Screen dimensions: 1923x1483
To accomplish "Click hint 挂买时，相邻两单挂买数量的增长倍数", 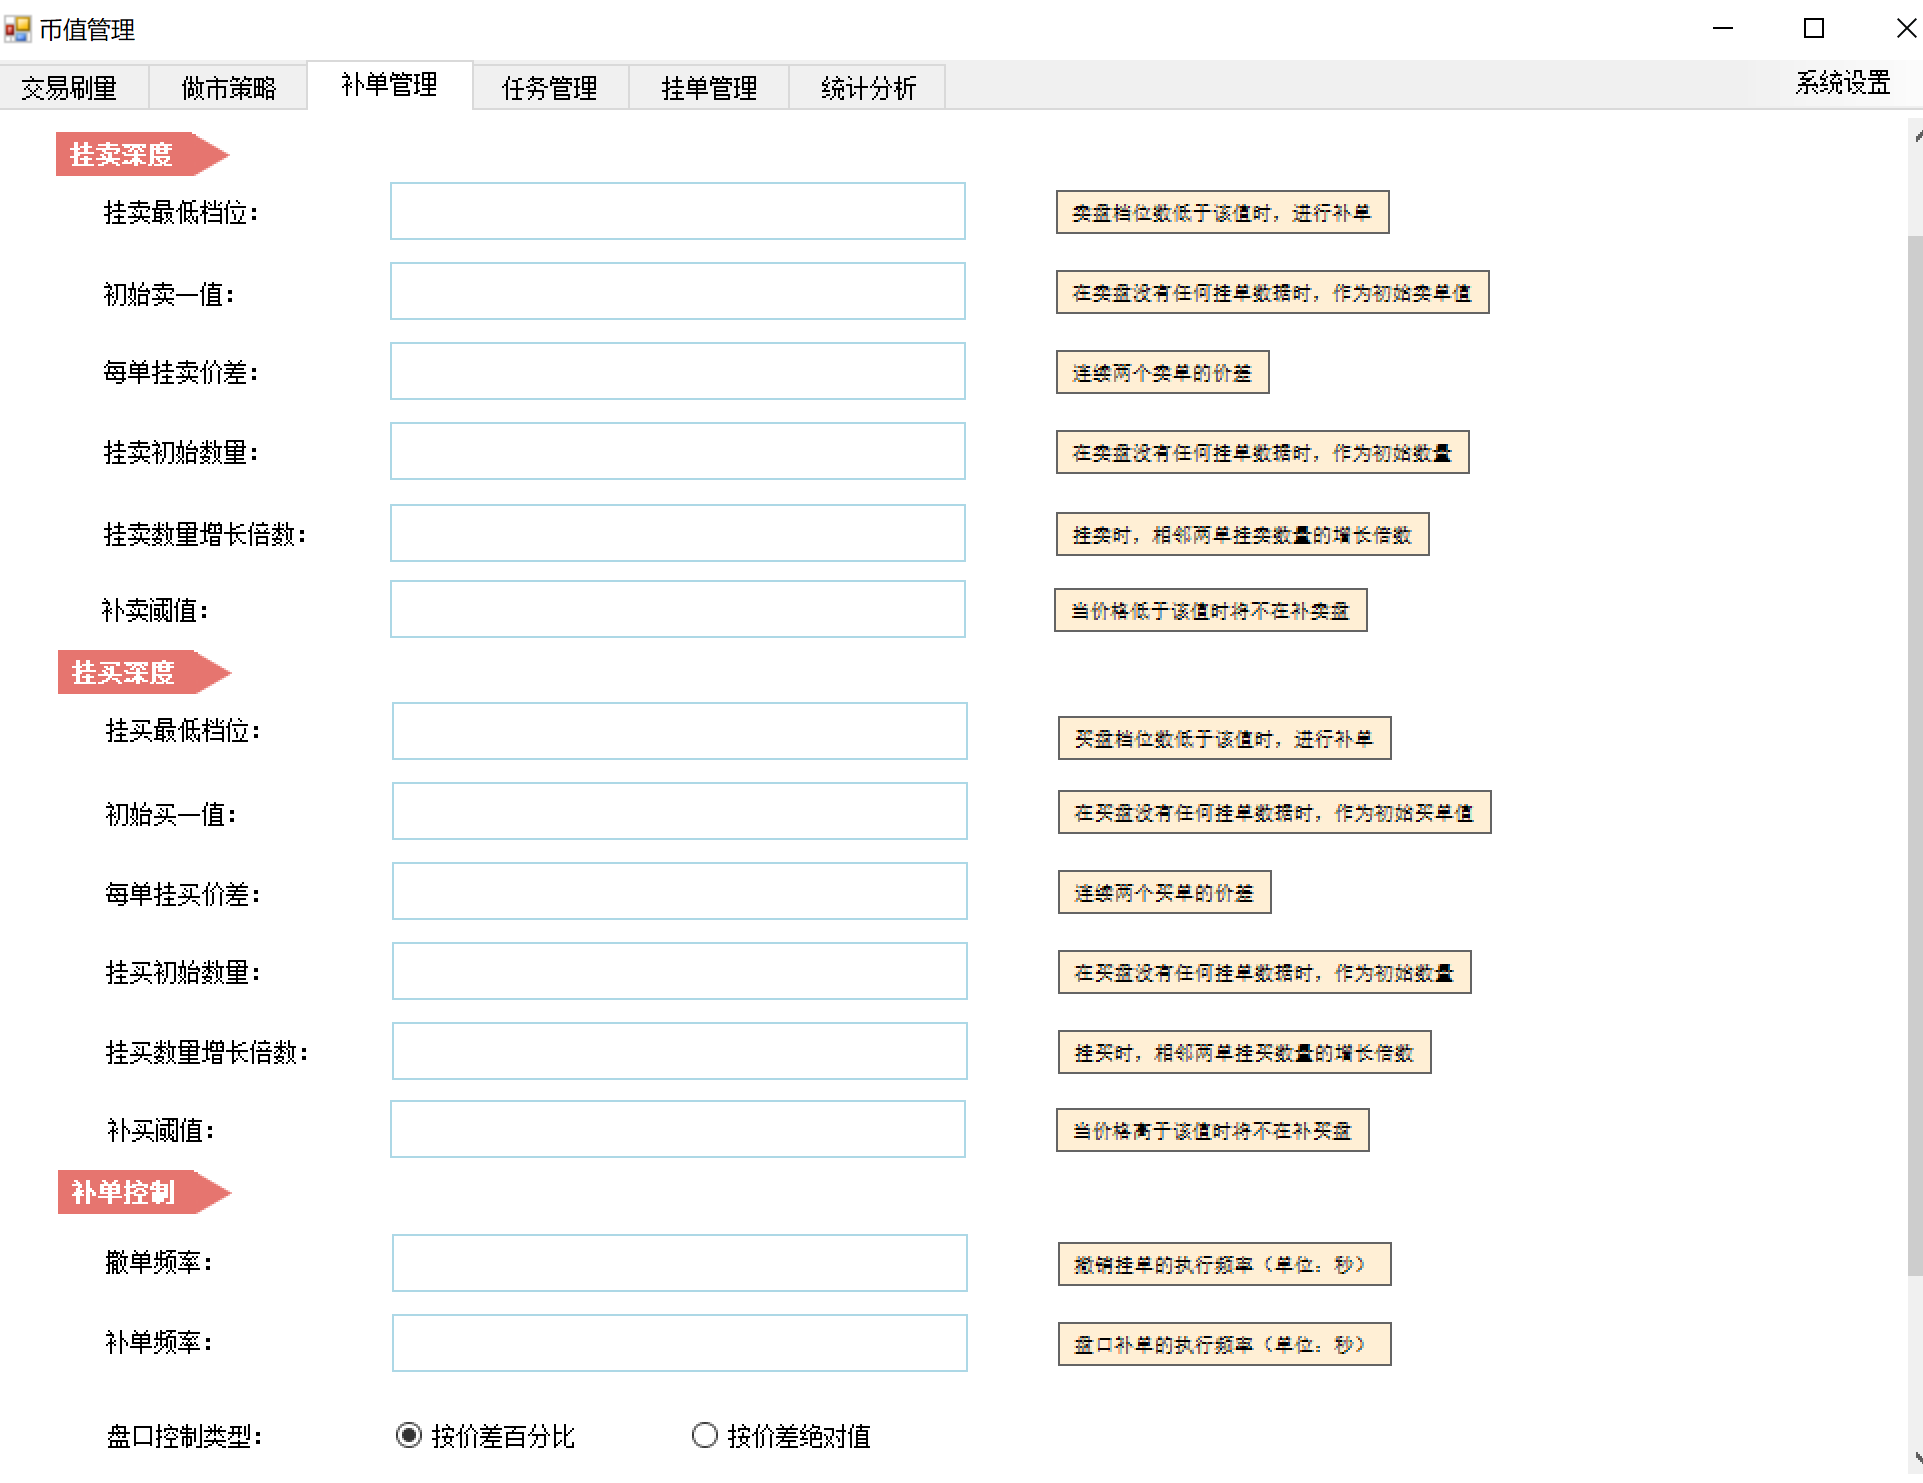I will coord(1245,1052).
